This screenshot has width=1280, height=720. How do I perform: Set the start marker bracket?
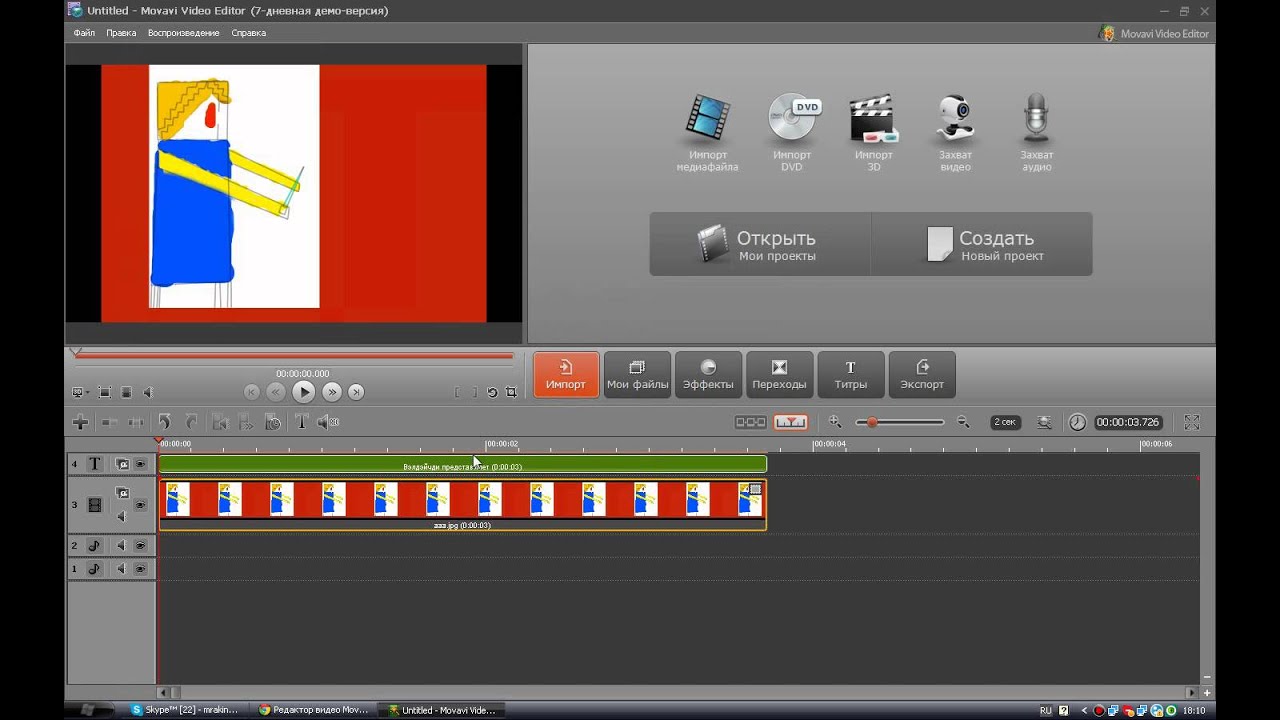(x=457, y=393)
